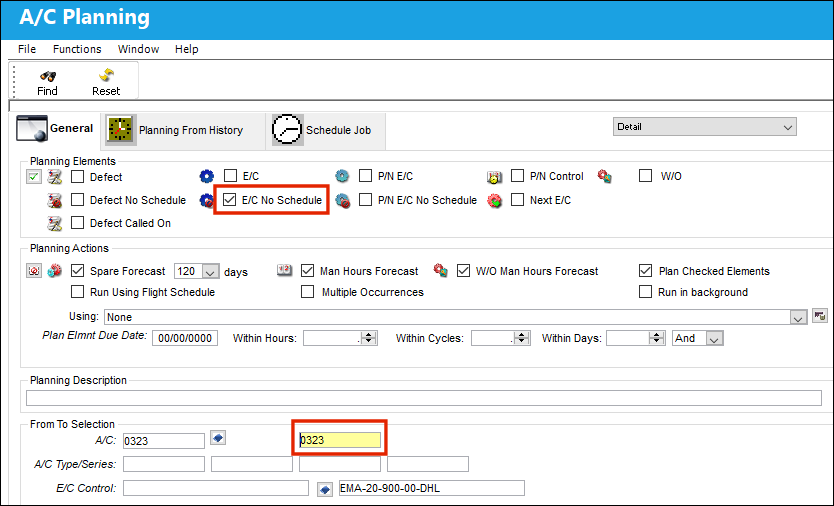Enable Run Using Flight Schedule
The height and width of the screenshot is (506, 834).
pyautogui.click(x=78, y=292)
